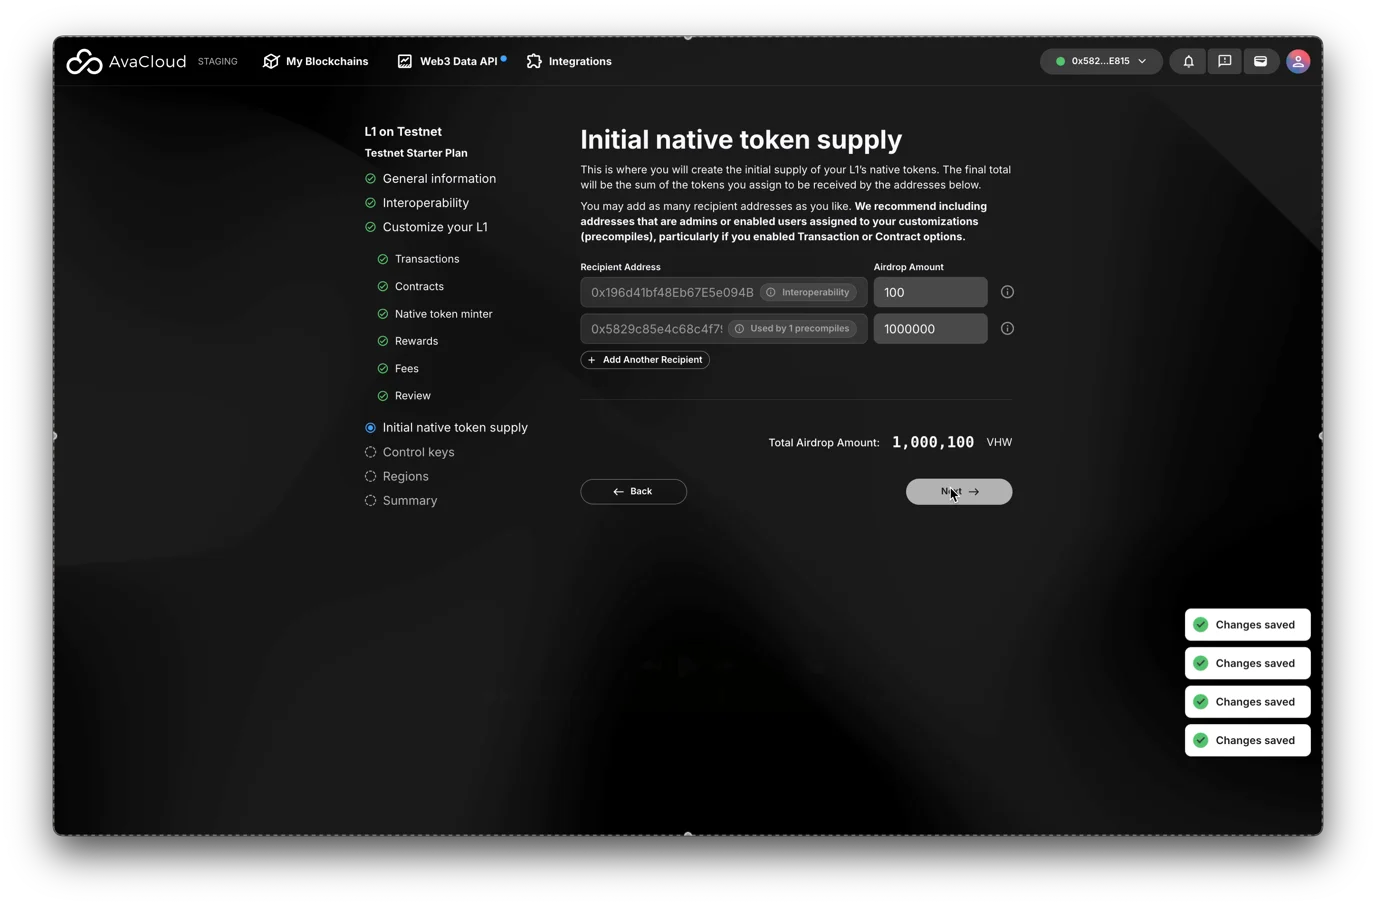1376x906 pixels.
Task: Click the Testnet Starter Plan label
Action: pos(416,153)
